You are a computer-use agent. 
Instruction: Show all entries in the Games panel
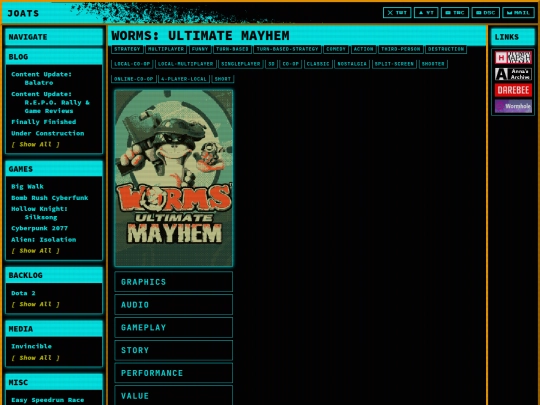(x=35, y=251)
